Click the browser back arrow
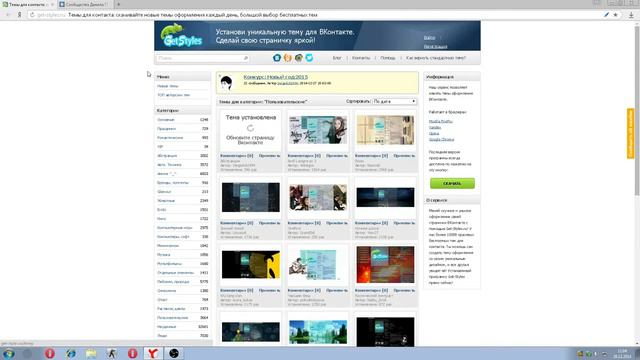 click(8, 15)
